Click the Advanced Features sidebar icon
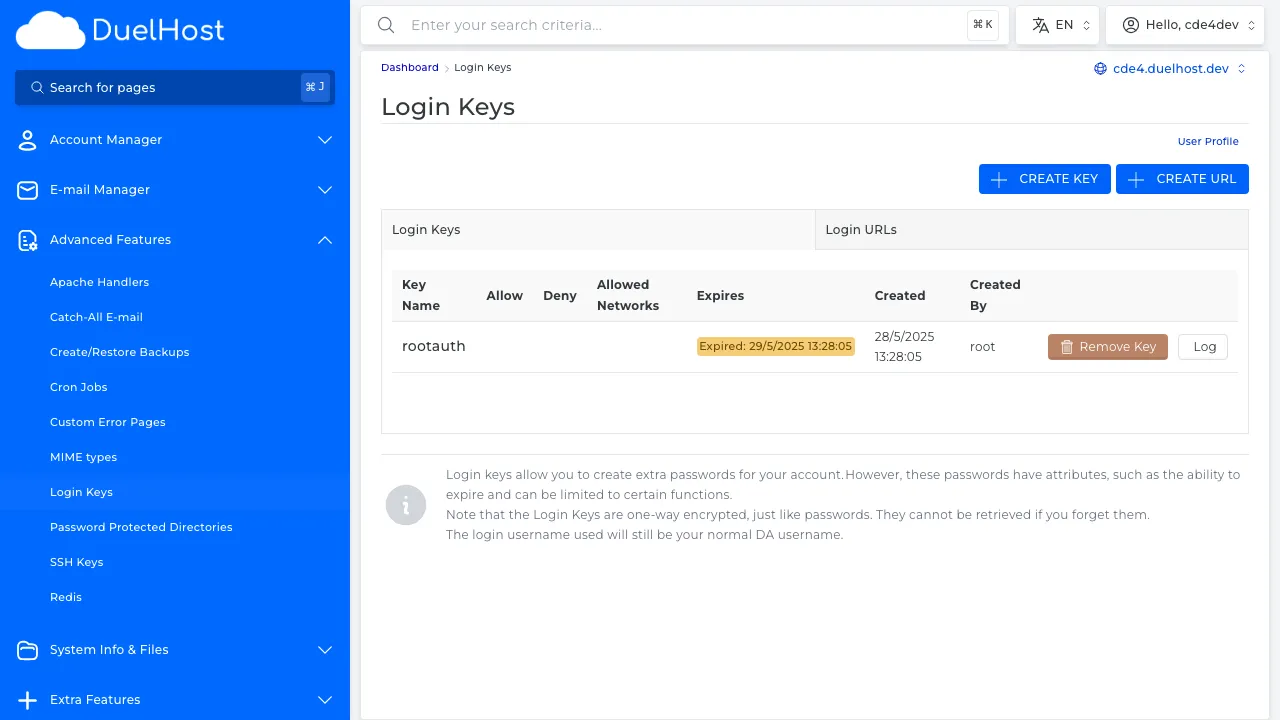The image size is (1280, 720). 27,240
